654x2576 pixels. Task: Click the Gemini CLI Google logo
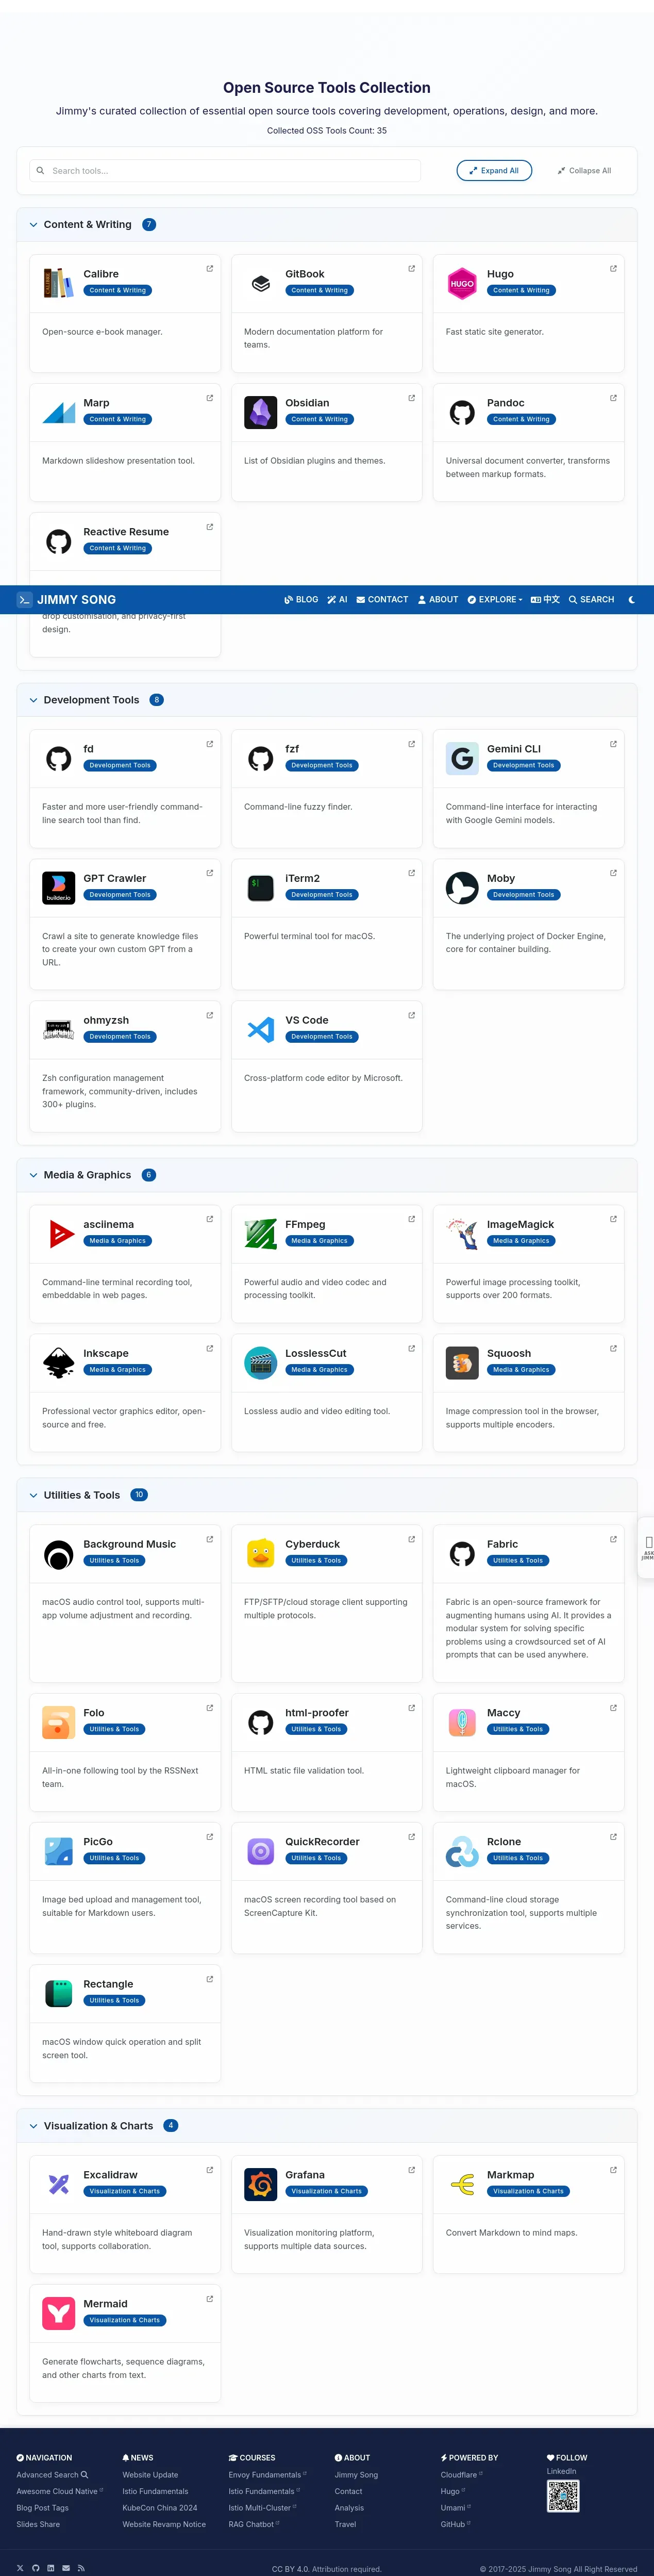point(462,758)
